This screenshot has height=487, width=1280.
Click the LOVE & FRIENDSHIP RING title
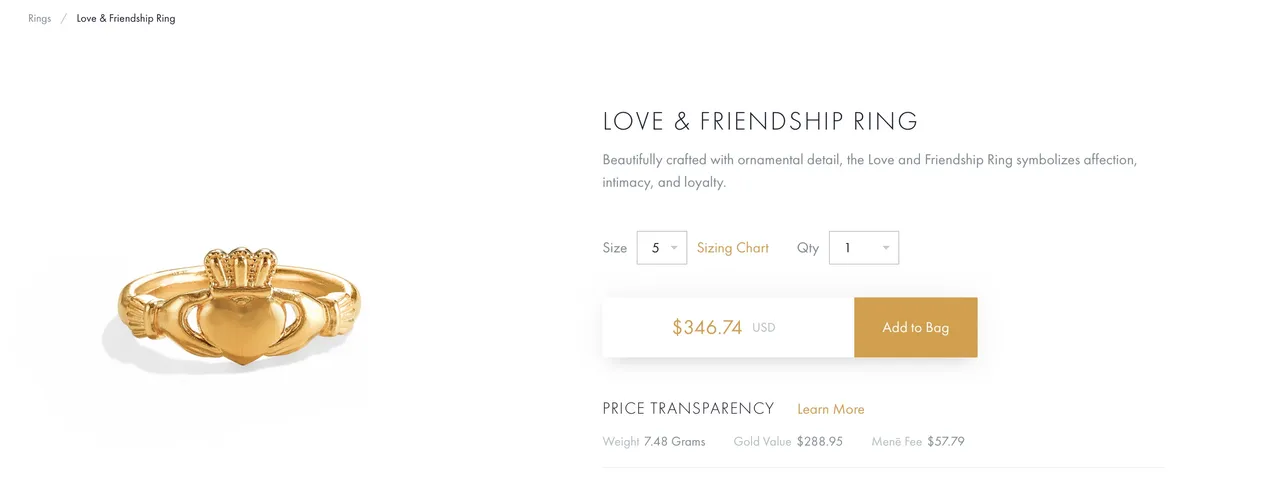pos(760,122)
